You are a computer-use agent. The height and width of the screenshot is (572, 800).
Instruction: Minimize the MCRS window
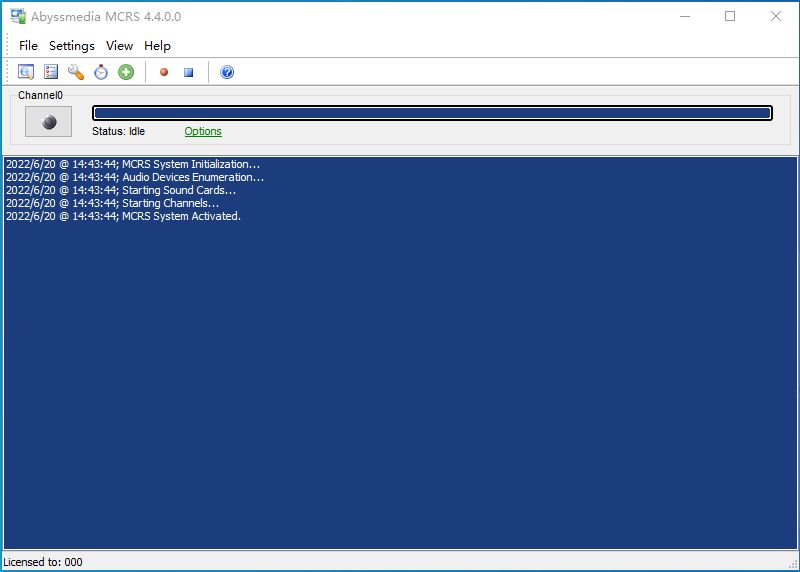(x=685, y=16)
